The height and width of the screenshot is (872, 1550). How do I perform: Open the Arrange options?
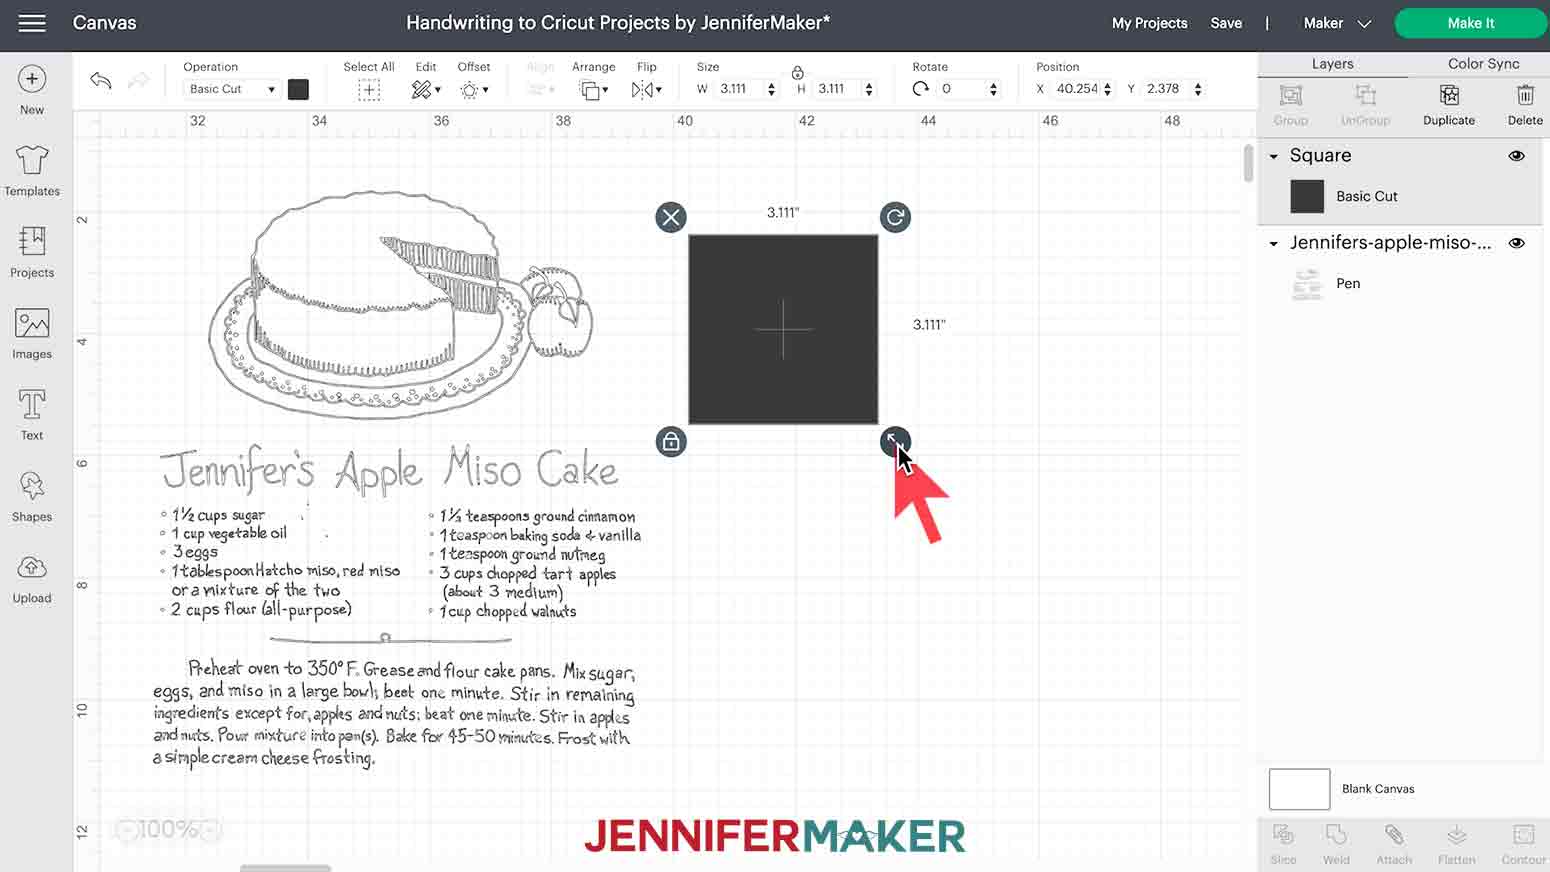594,90
